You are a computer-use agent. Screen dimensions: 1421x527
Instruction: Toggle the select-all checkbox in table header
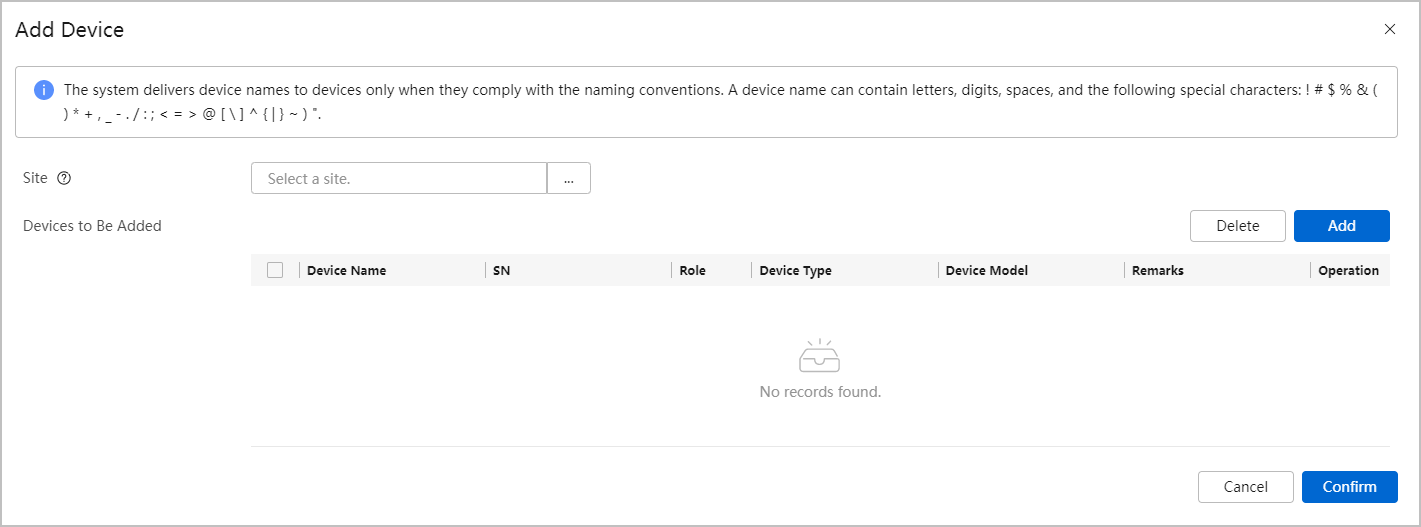pyautogui.click(x=275, y=270)
